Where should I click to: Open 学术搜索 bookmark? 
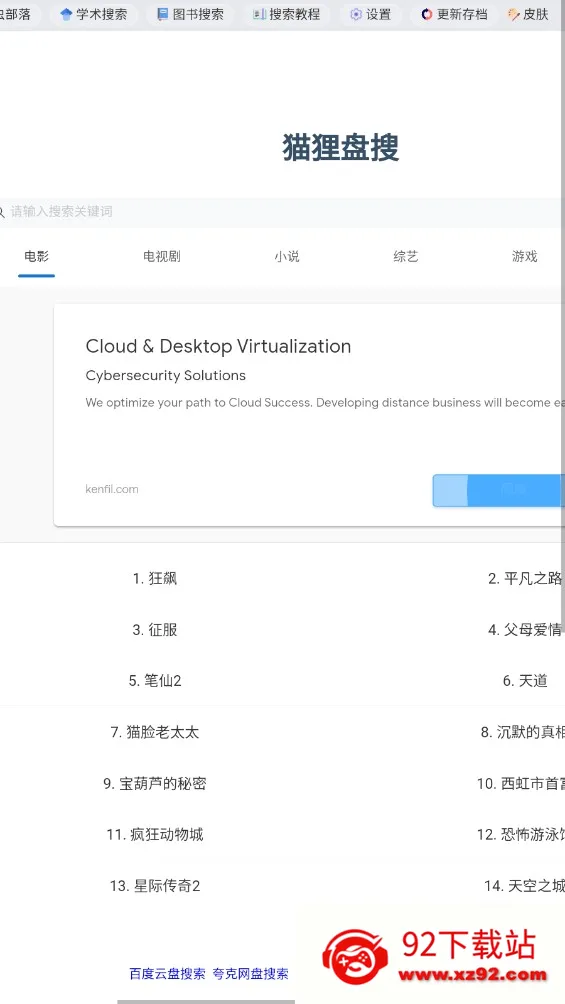pyautogui.click(x=94, y=14)
